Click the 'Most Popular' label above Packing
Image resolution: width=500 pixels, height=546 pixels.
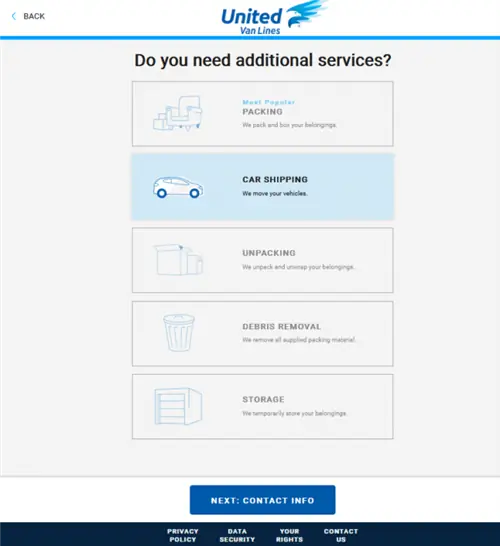268,102
